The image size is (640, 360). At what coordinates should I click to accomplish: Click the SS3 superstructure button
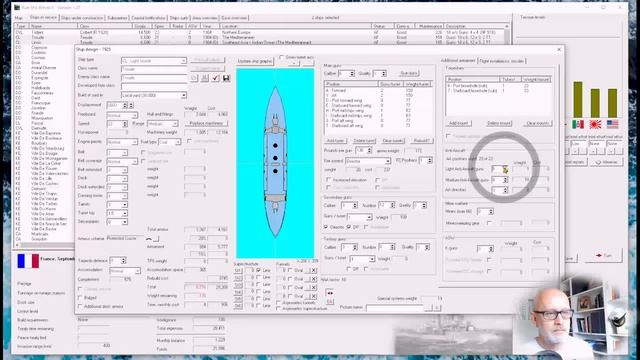point(238,285)
